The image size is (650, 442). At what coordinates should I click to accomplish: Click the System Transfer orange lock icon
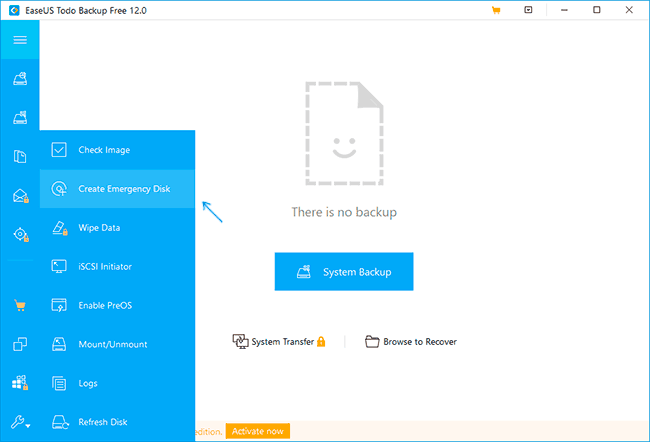(x=321, y=341)
